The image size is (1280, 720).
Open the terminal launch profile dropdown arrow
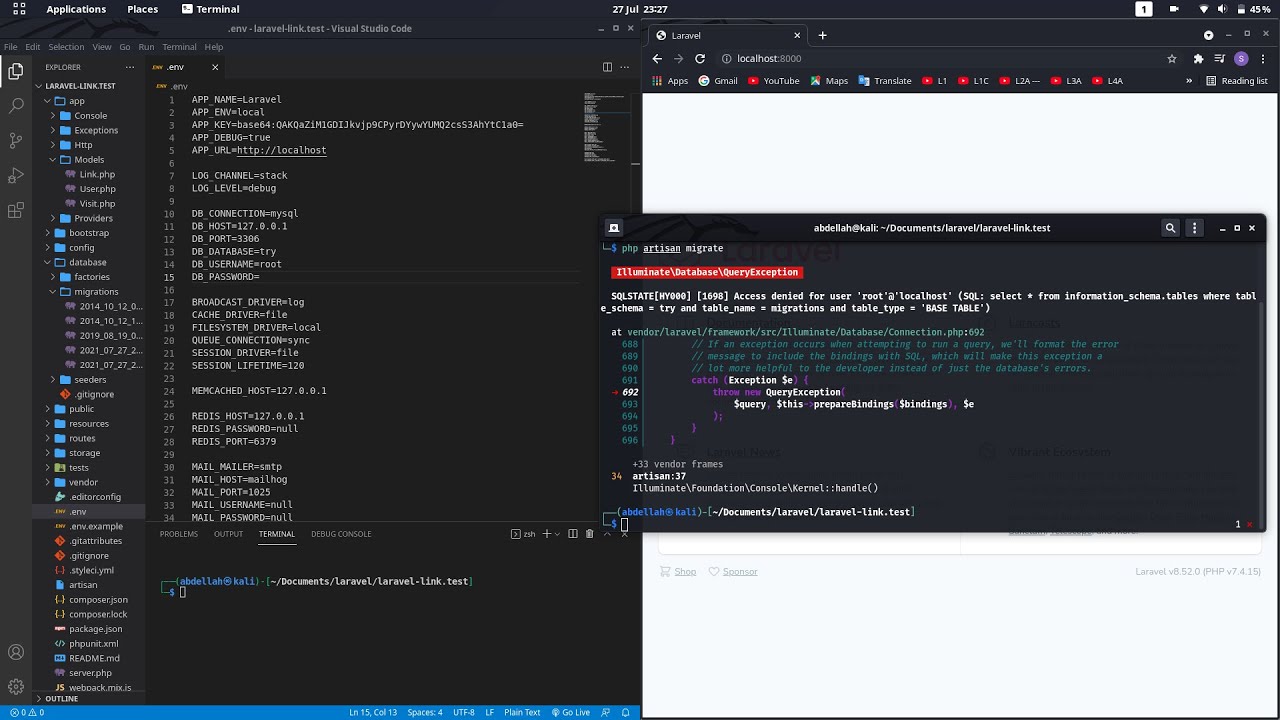pos(558,534)
